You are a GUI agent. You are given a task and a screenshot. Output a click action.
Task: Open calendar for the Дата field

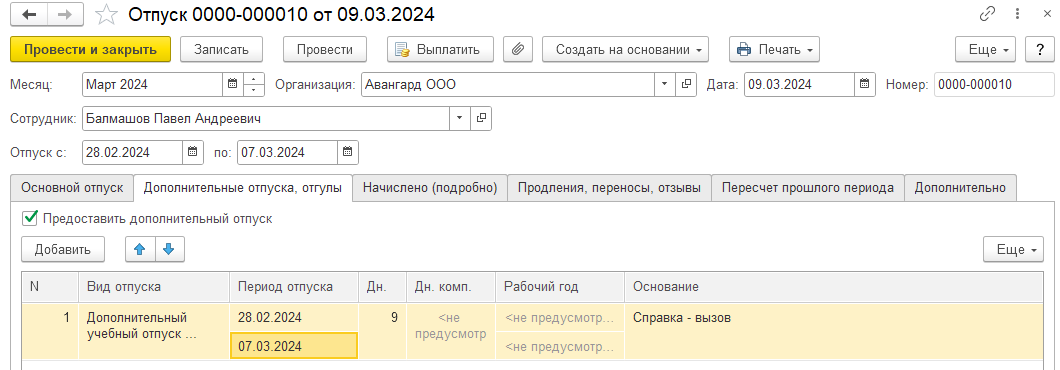(x=863, y=85)
